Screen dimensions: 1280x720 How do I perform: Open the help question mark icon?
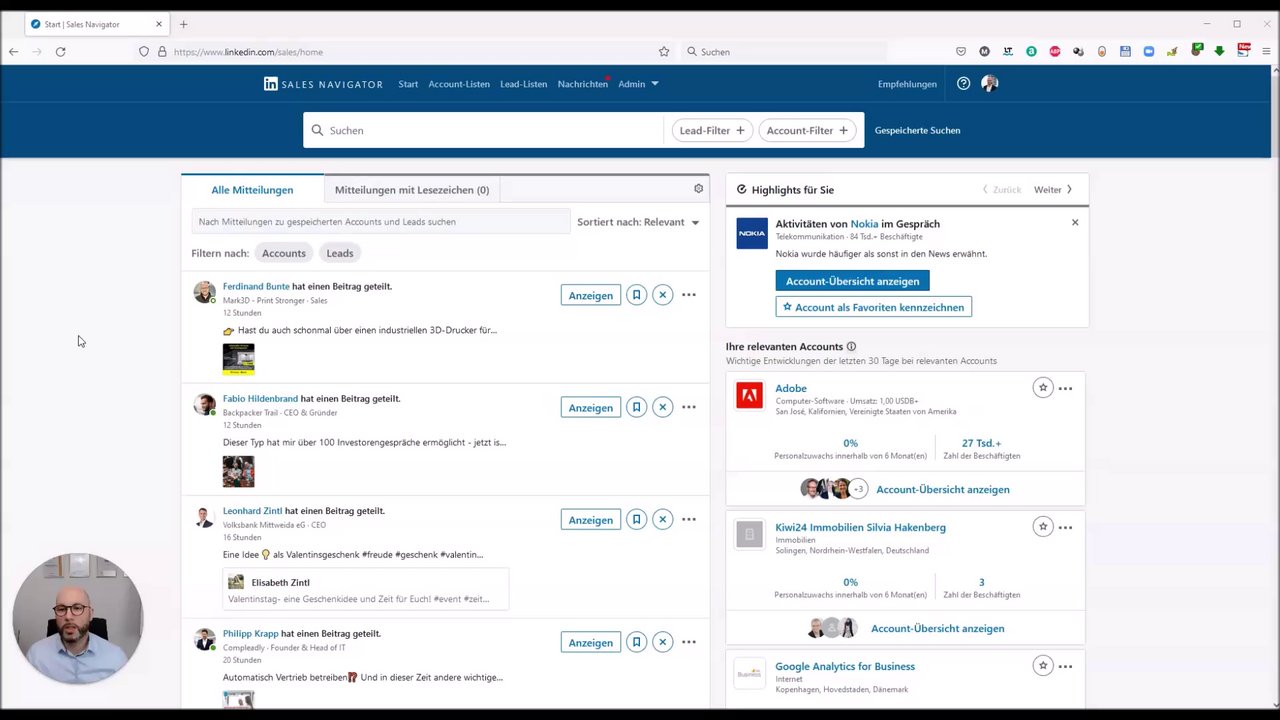coord(963,84)
